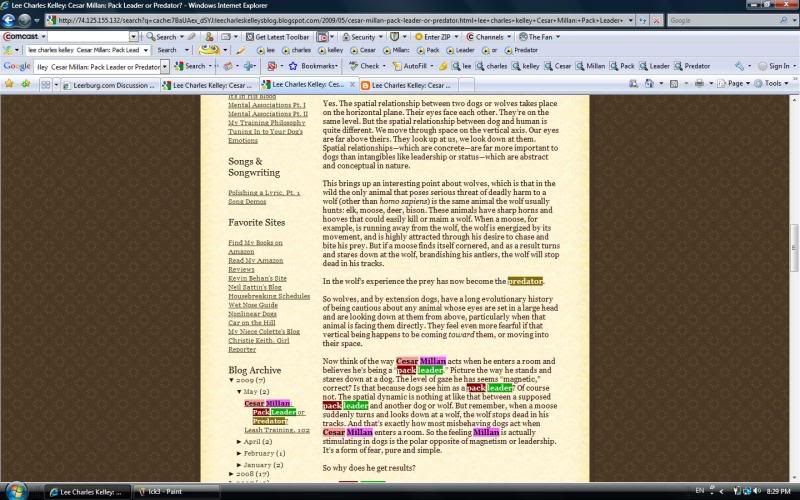Open the mail envelope icon on Comcast toolbar
Viewport: 800px width, 500px height.
(226, 37)
